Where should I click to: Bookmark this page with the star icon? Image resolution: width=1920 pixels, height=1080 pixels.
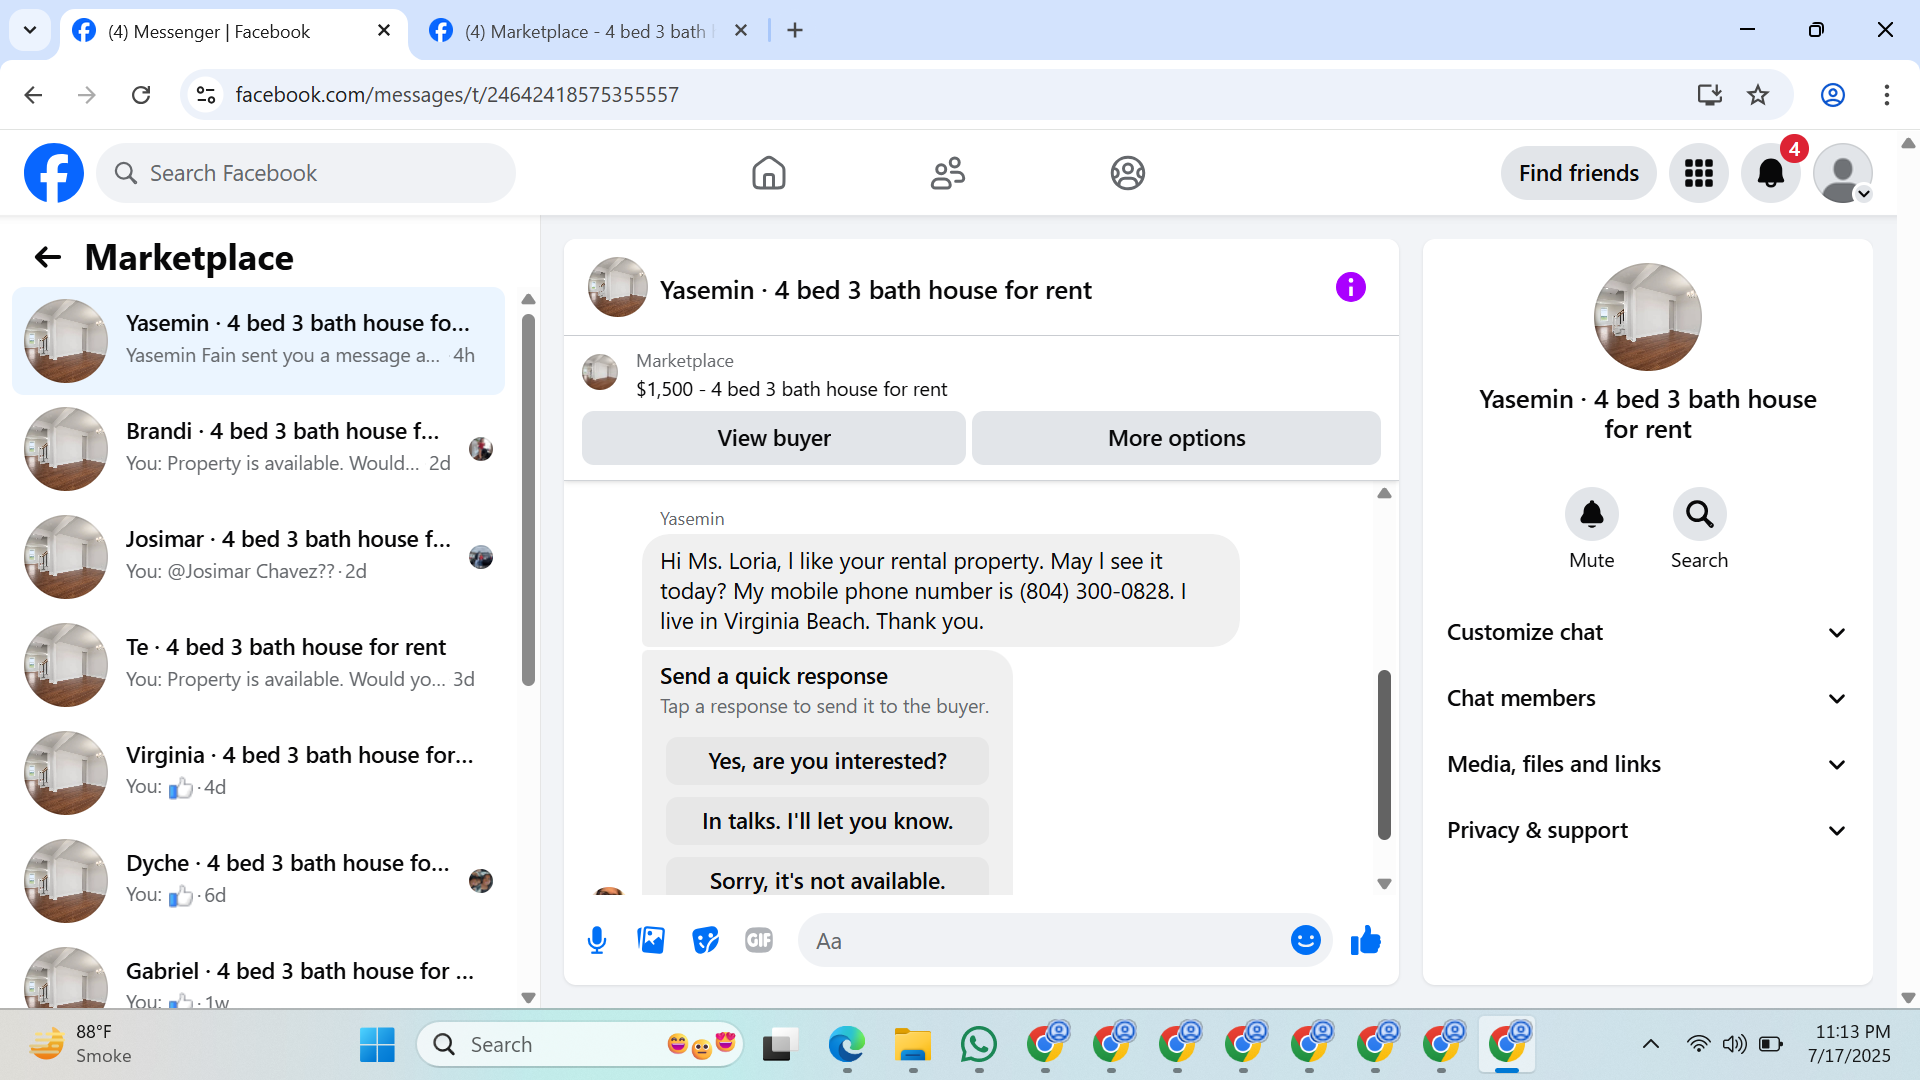(x=1758, y=95)
